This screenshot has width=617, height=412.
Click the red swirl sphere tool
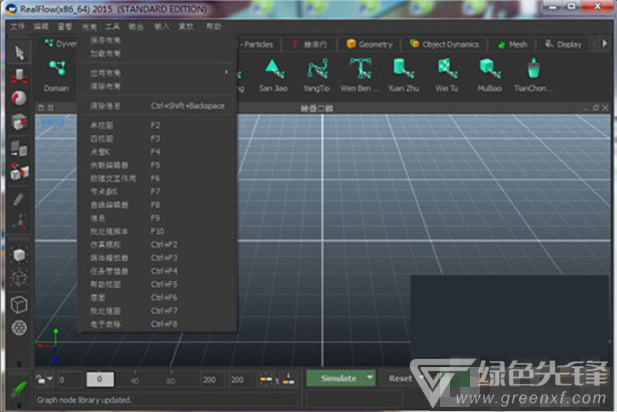19,98
